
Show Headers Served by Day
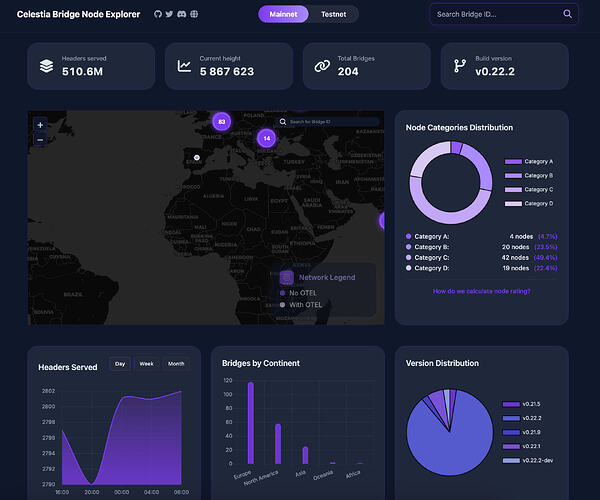tap(120, 364)
